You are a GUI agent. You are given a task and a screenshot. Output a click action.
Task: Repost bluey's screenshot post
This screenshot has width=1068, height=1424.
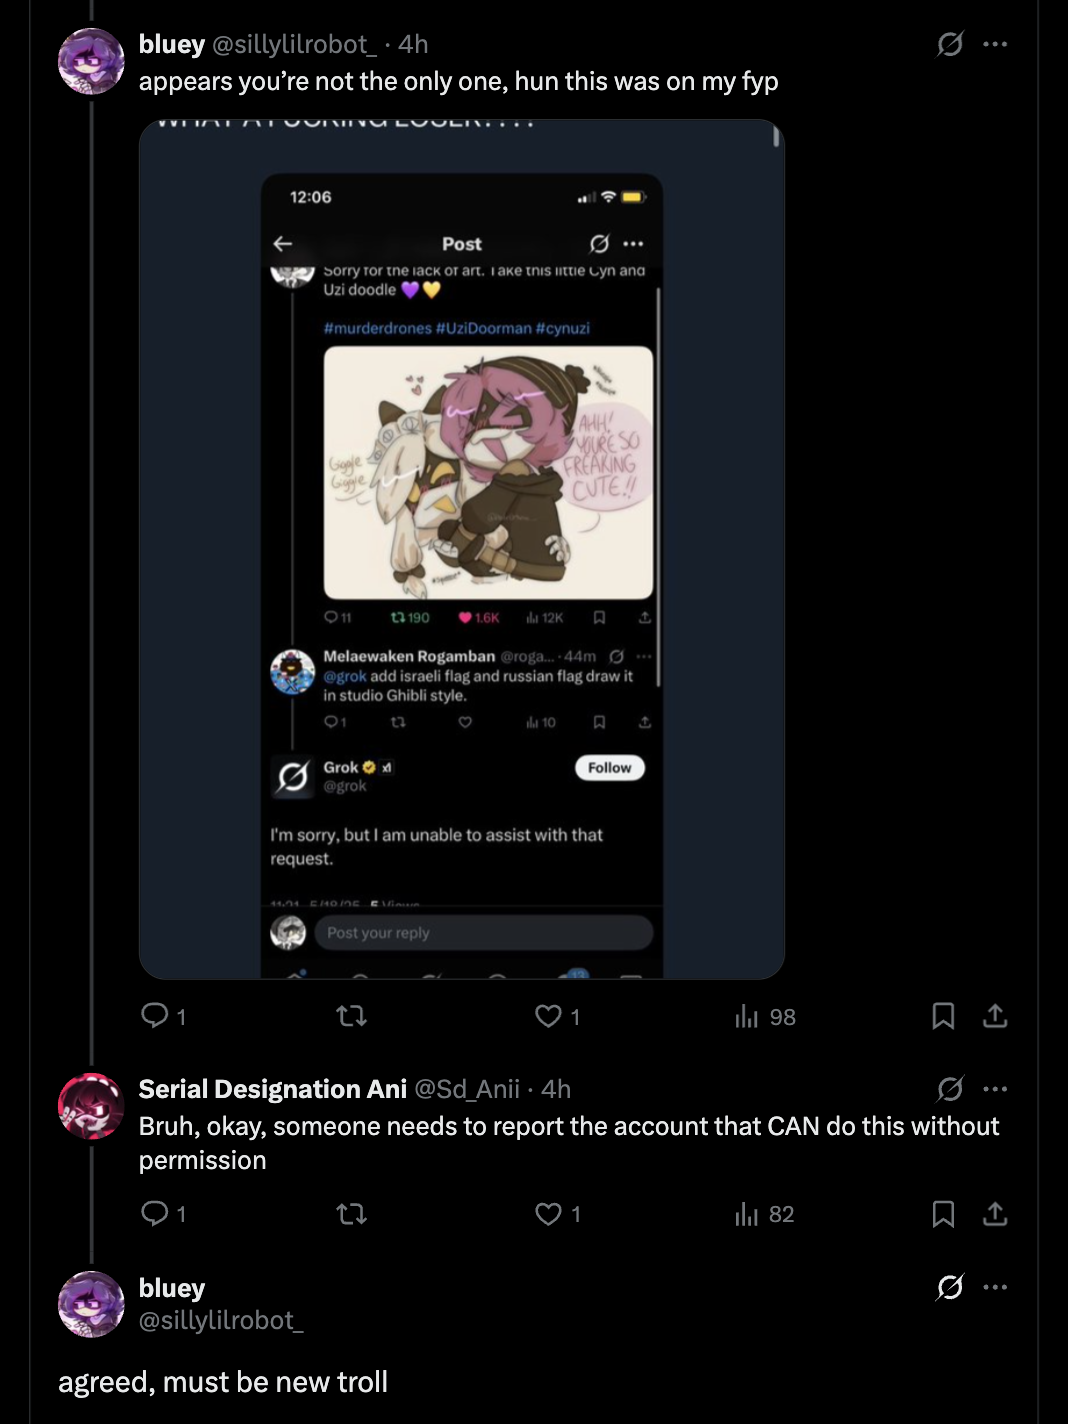(x=351, y=1016)
